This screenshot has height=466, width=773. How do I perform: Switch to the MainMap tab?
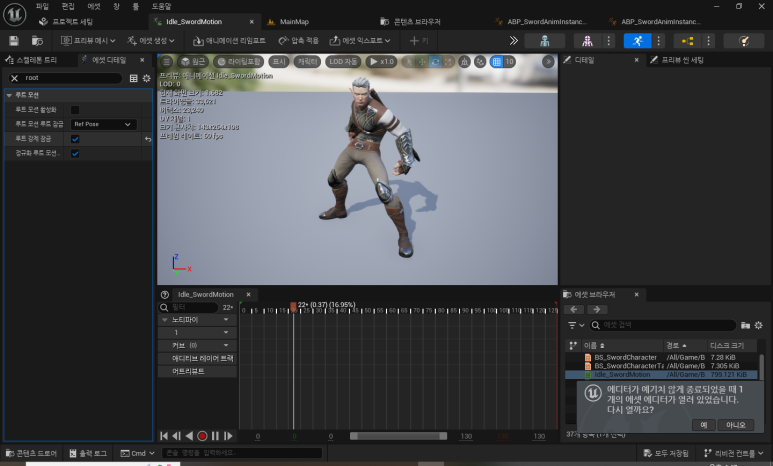[x=294, y=22]
